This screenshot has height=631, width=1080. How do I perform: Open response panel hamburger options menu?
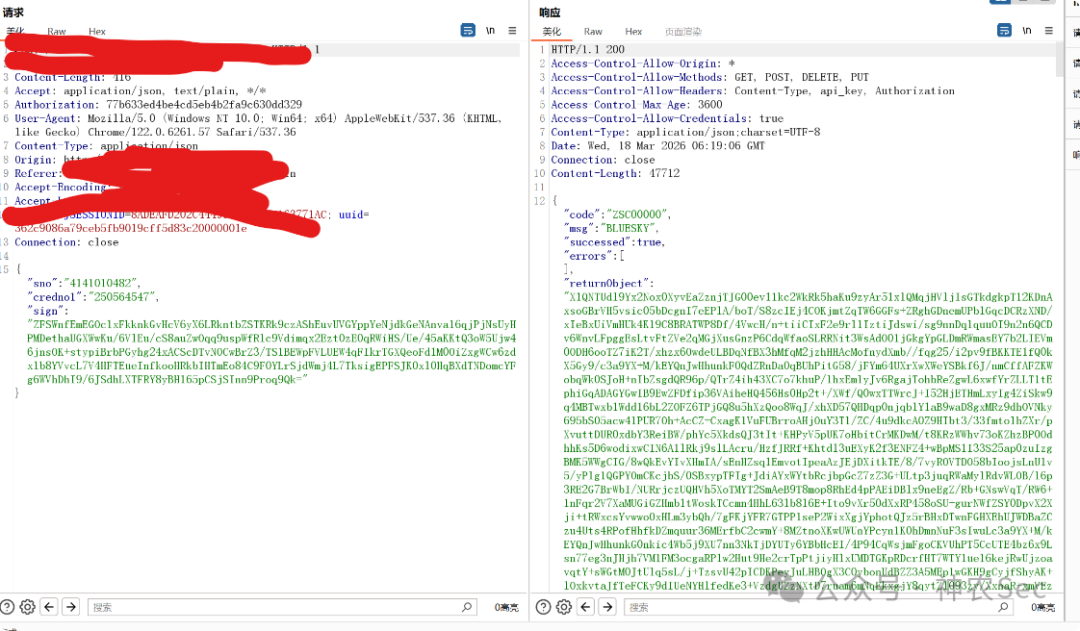tap(1049, 30)
